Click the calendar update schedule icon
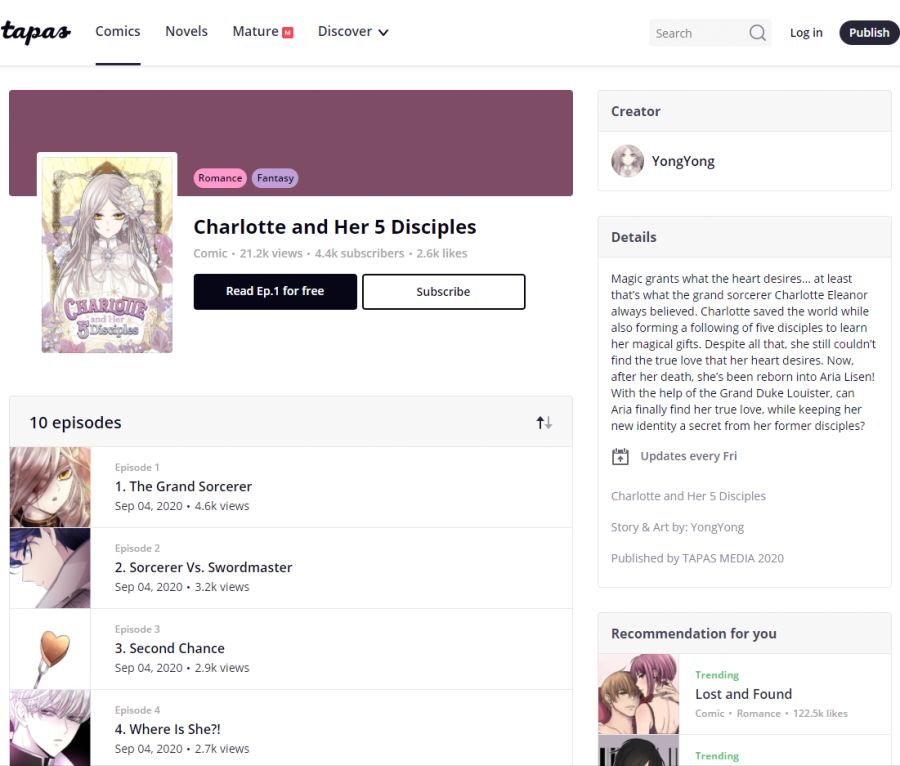900x766 pixels. [x=620, y=457]
